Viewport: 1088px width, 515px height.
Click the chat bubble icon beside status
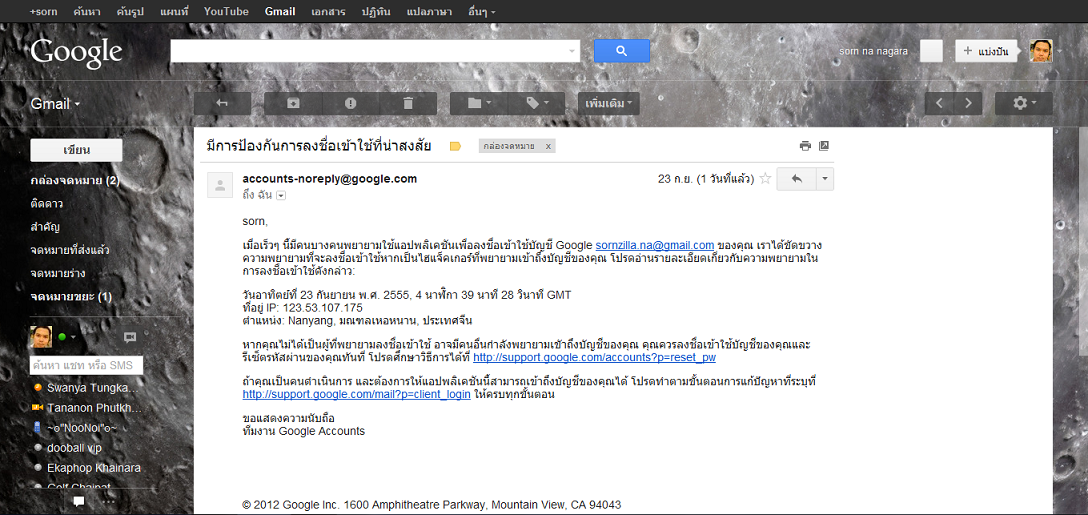[130, 337]
